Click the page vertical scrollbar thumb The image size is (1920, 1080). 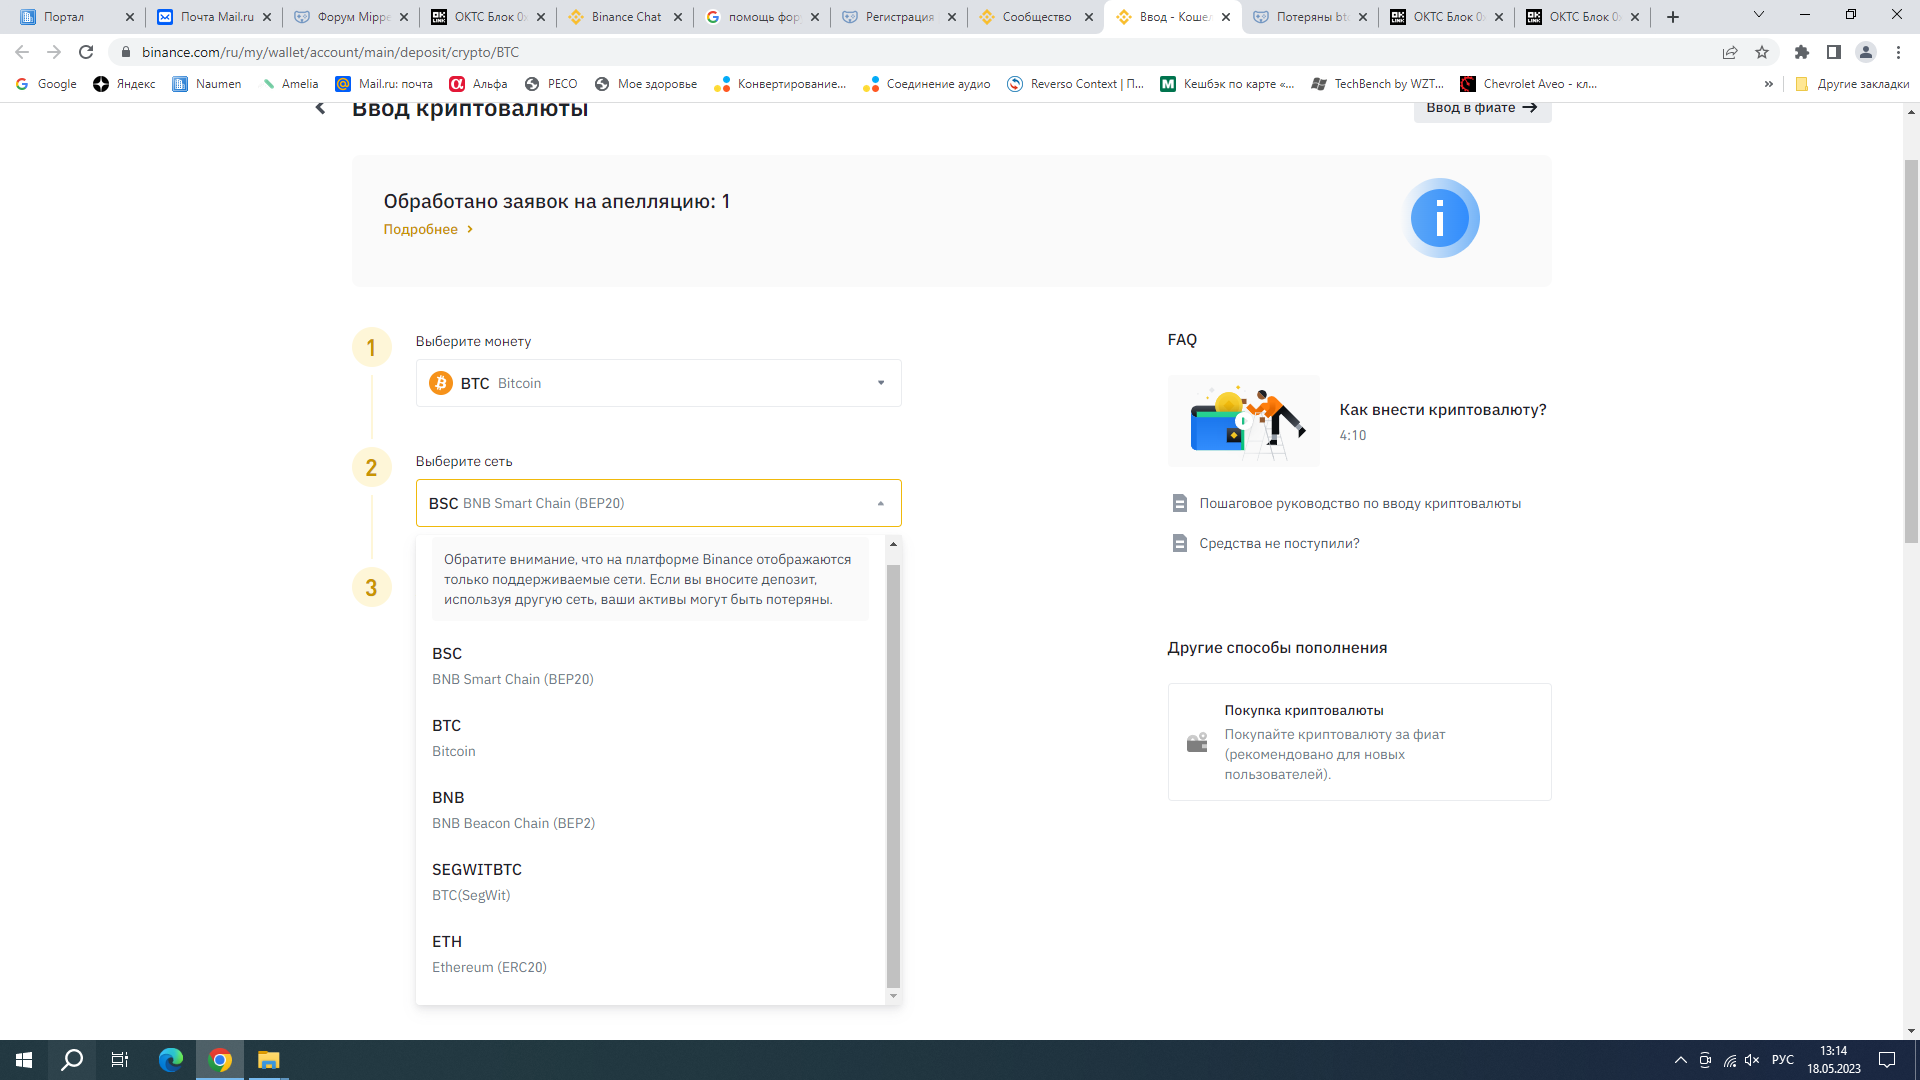click(1911, 351)
